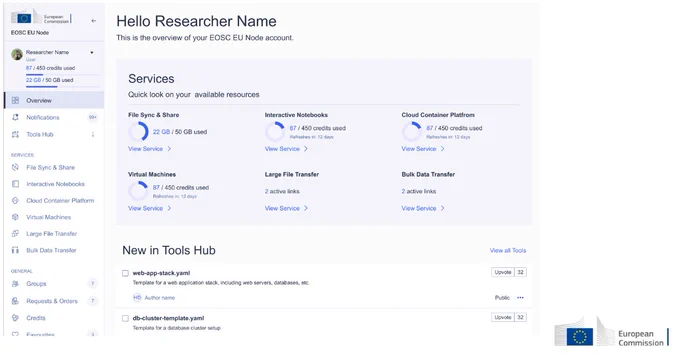
Task: Click Interactive Notebooks credits ring
Action: coord(275,131)
